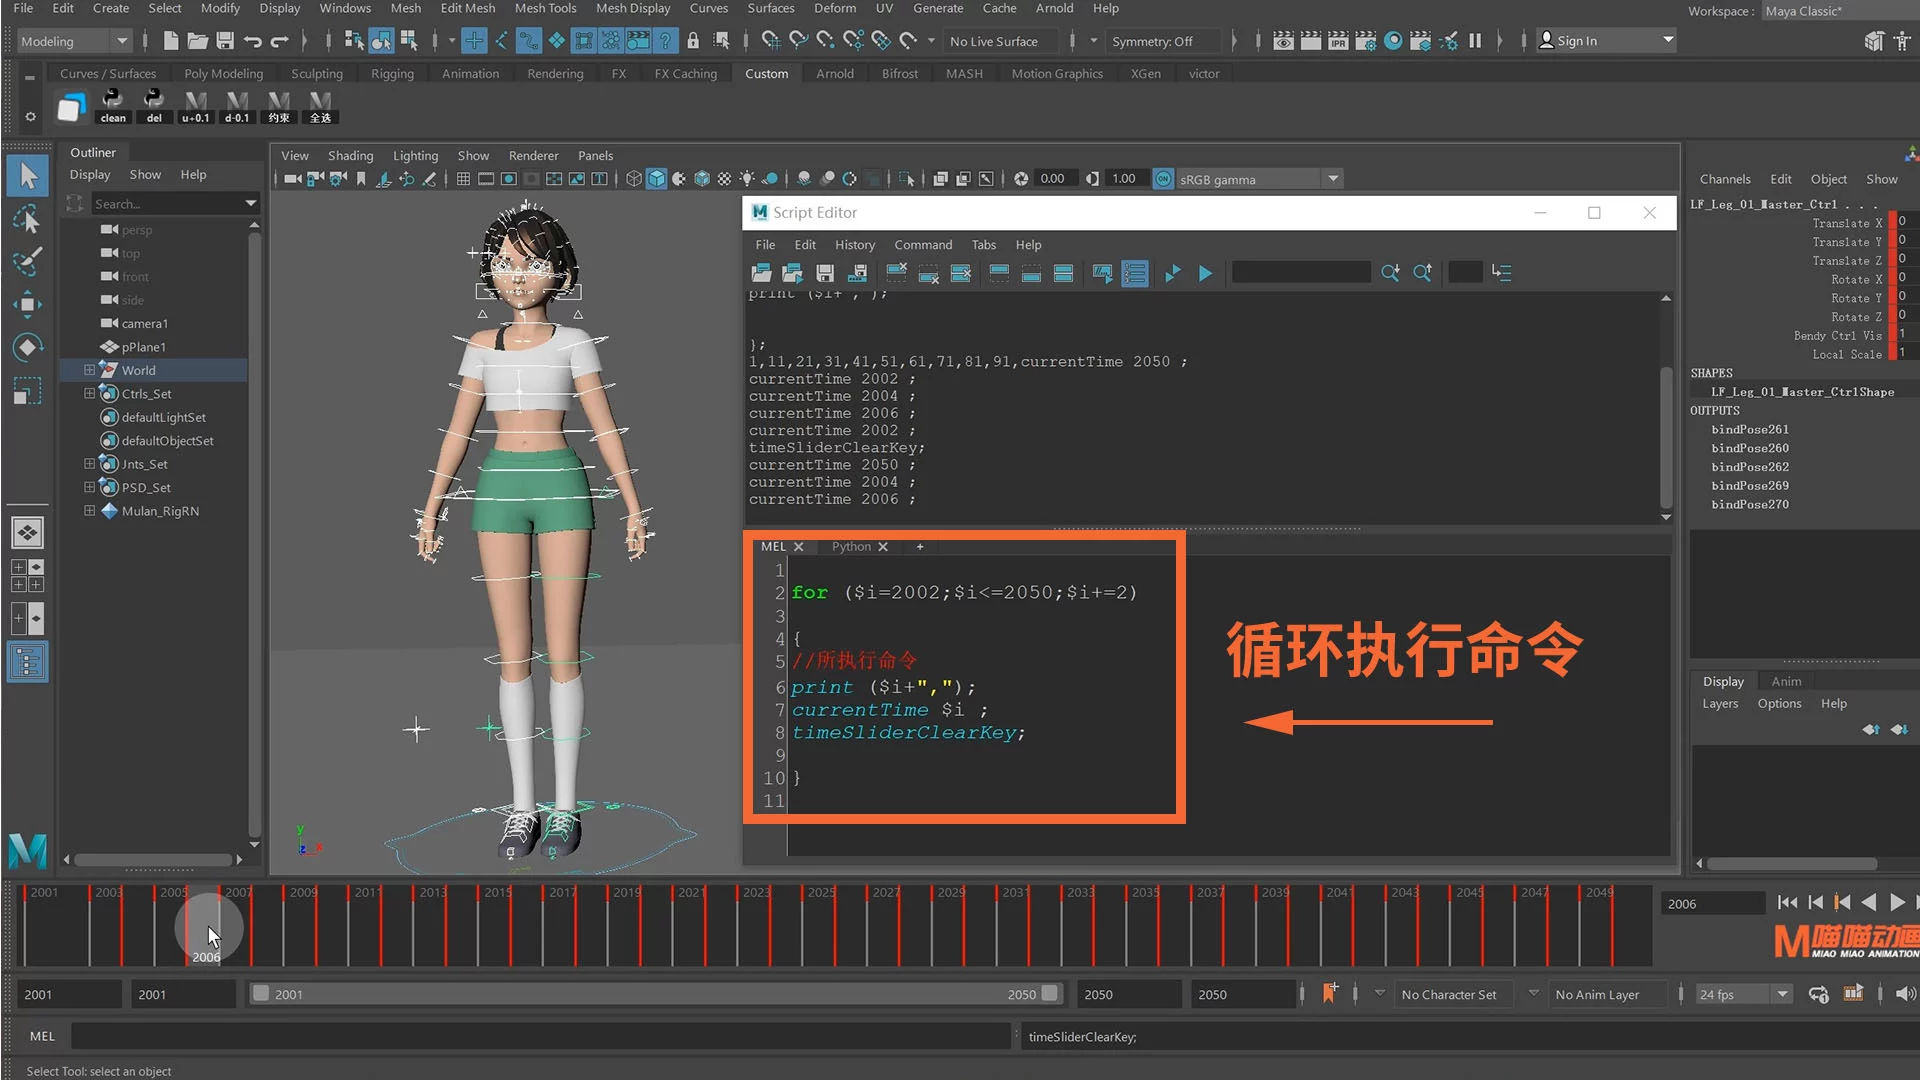Activate the Paint Selection tool
1920x1080 pixels.
point(27,262)
